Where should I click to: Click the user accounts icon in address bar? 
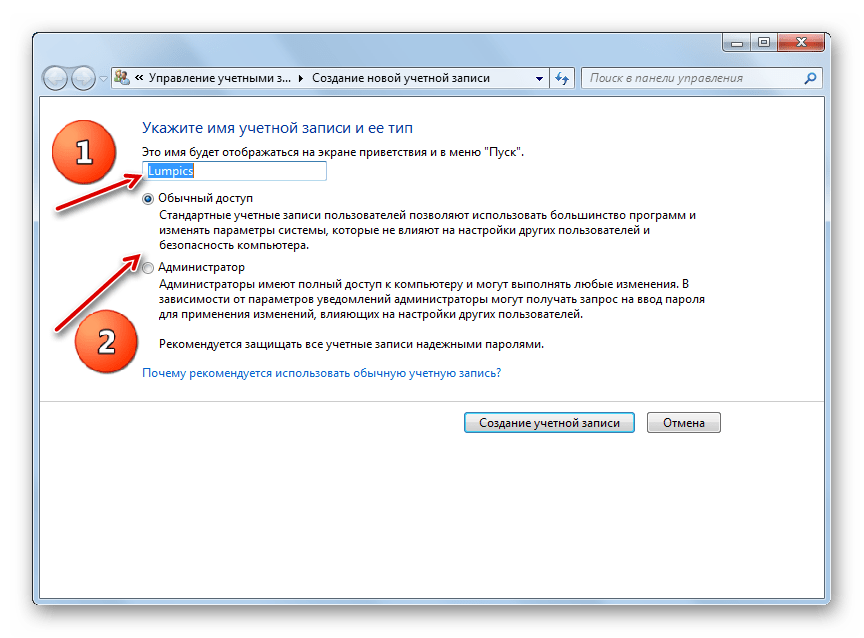pyautogui.click(x=122, y=78)
